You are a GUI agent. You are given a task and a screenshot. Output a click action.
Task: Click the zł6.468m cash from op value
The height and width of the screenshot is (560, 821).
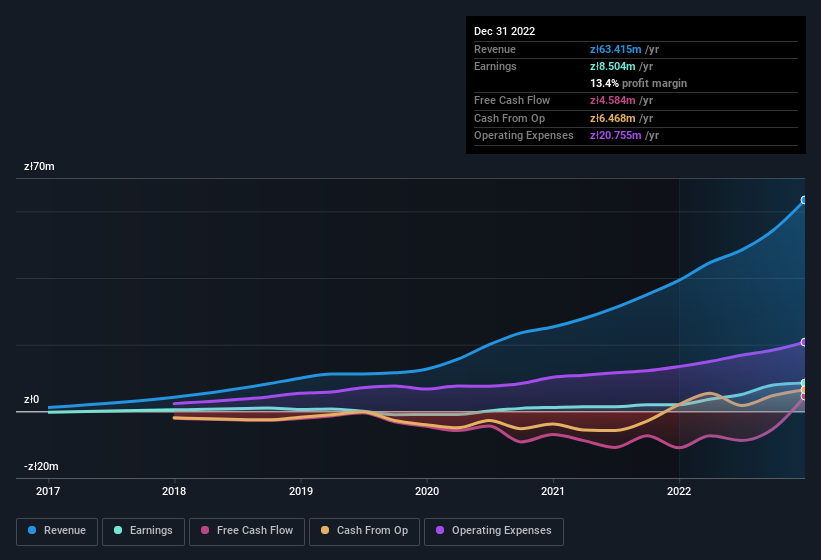(613, 118)
